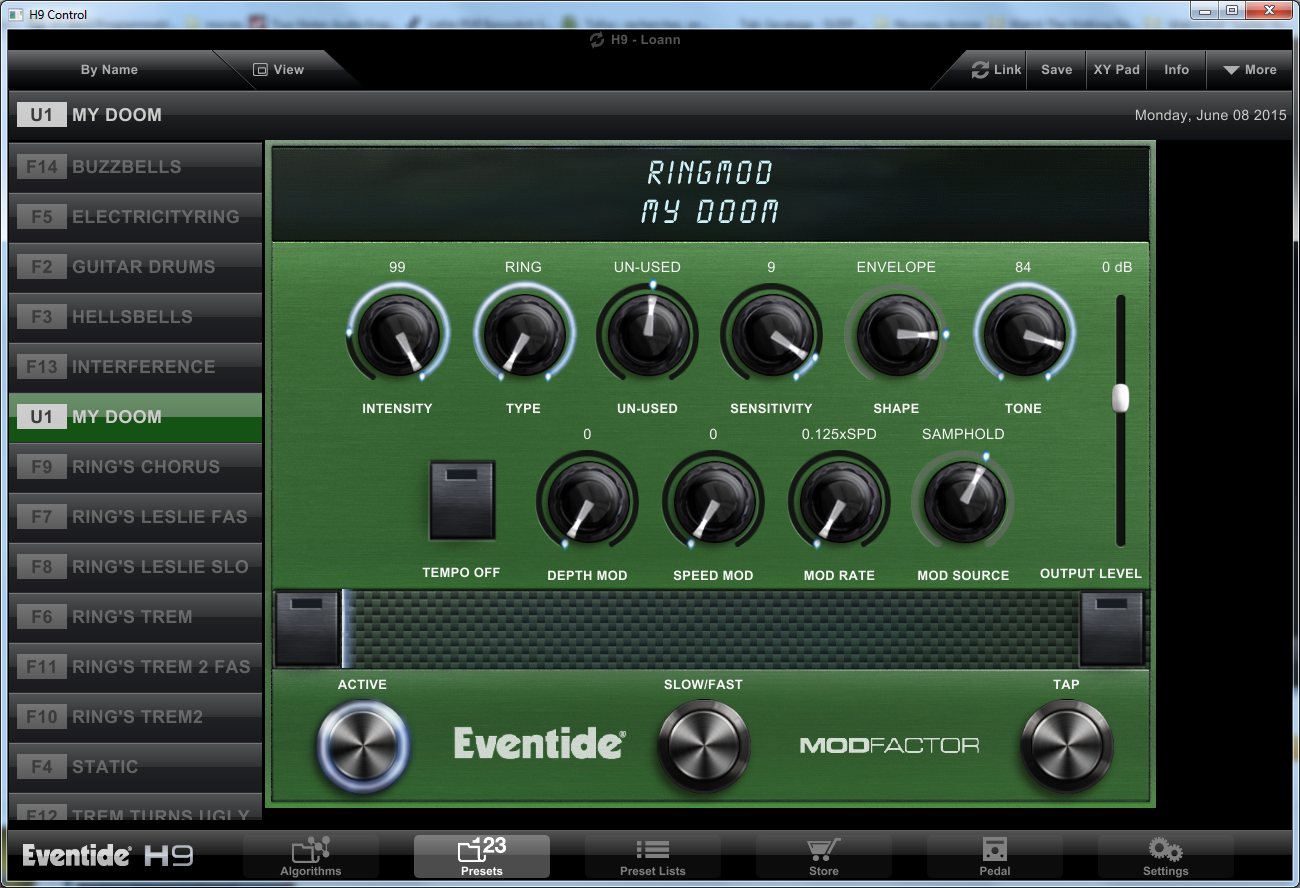Open the XY Pad

tap(1116, 70)
